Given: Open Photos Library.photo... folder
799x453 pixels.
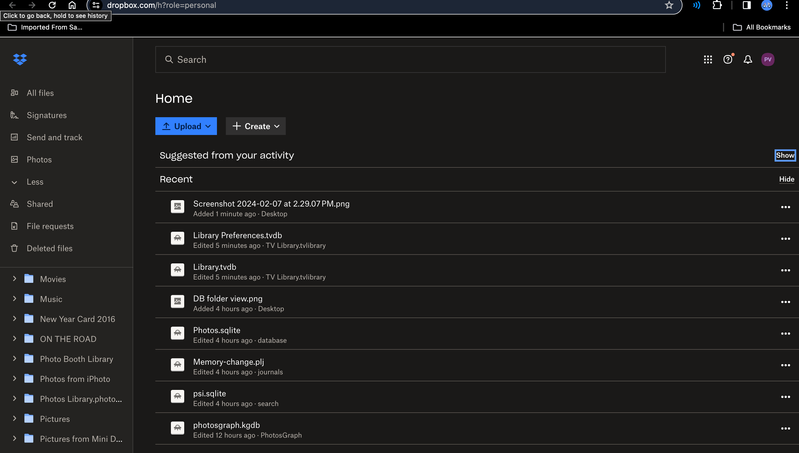Looking at the screenshot, I should tap(81, 398).
